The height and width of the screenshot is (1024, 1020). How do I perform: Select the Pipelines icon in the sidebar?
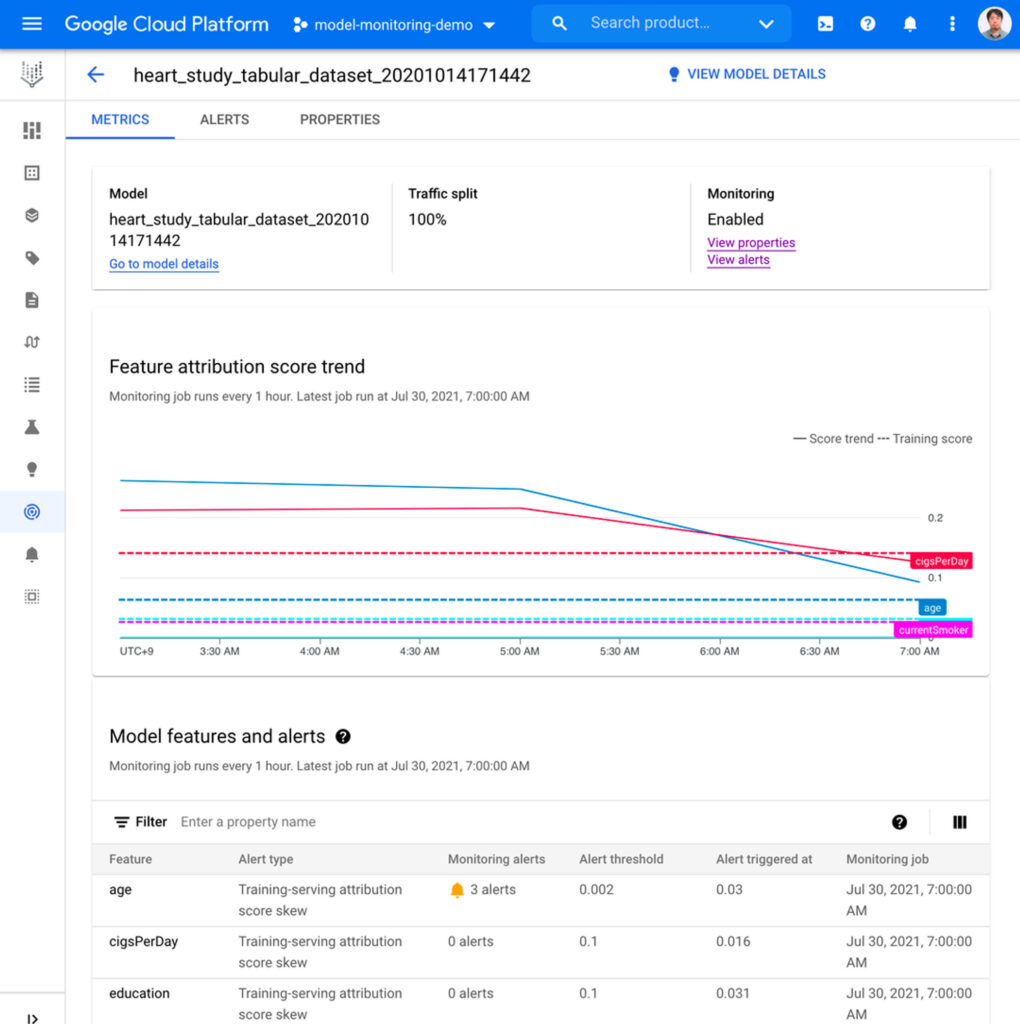pos(31,341)
